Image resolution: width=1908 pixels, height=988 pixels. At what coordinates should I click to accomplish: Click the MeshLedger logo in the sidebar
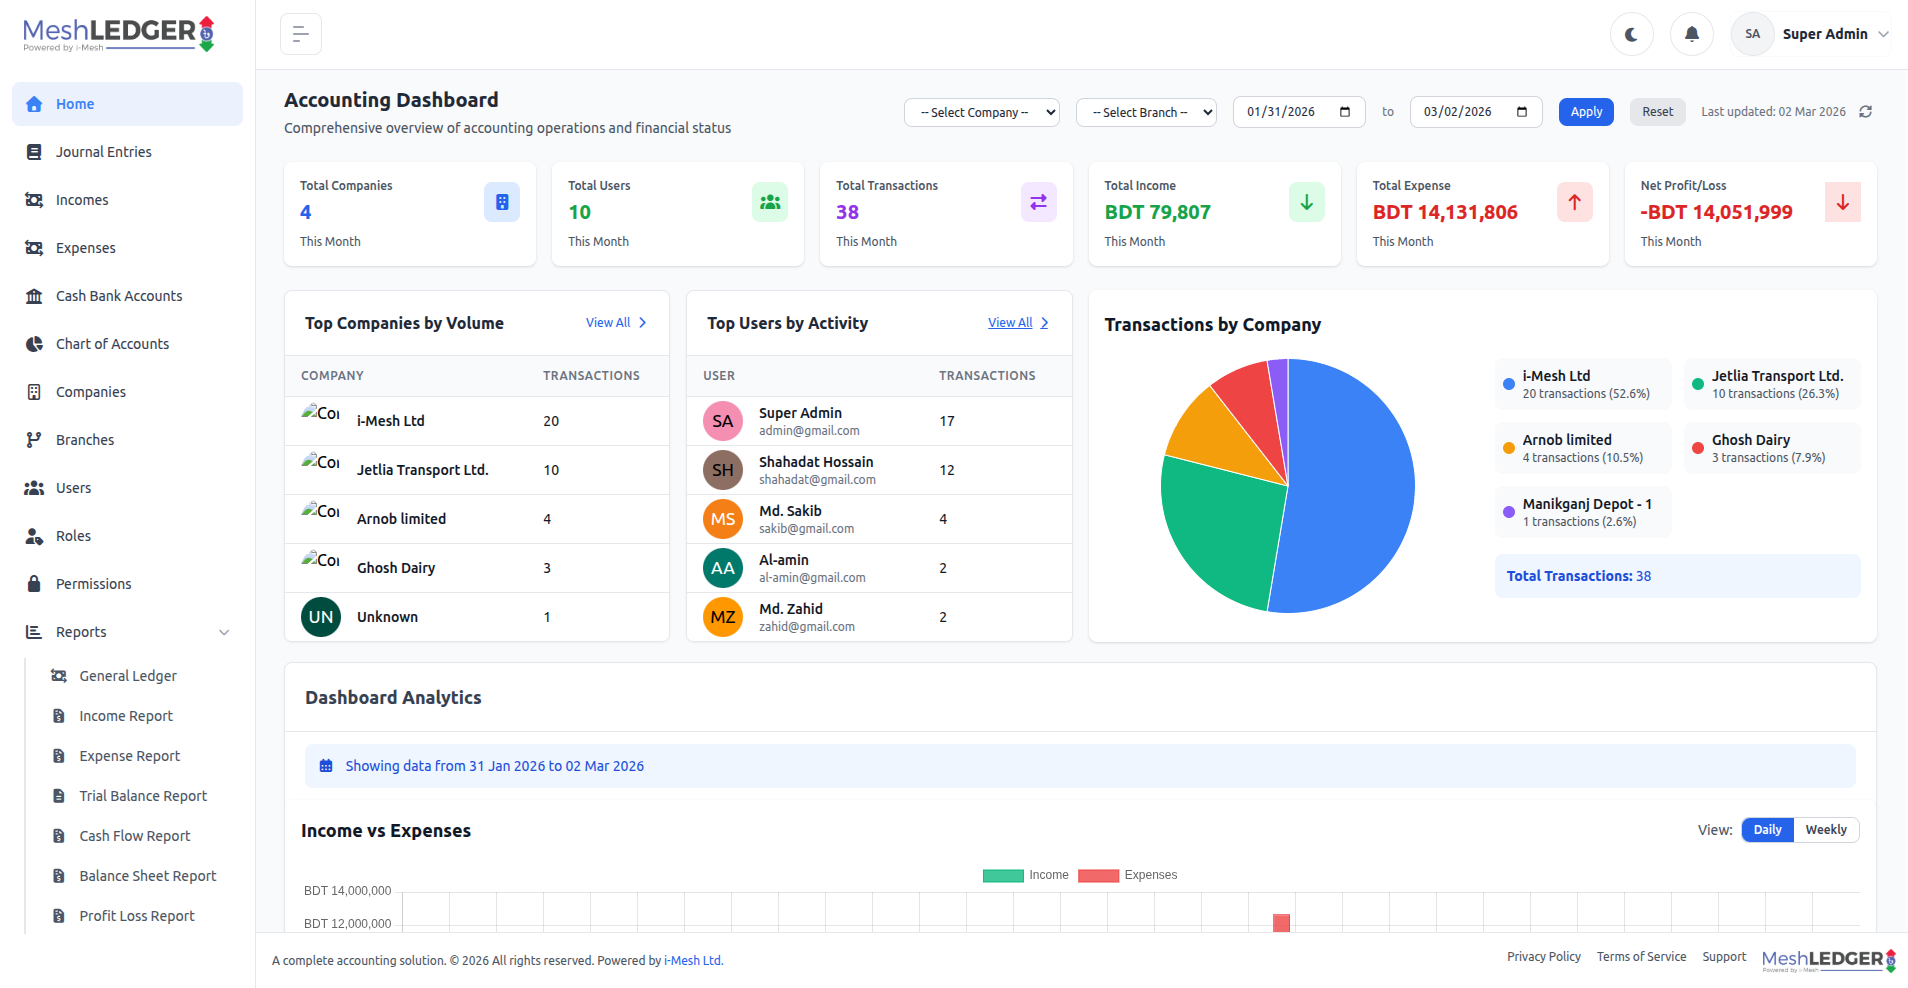coord(118,34)
